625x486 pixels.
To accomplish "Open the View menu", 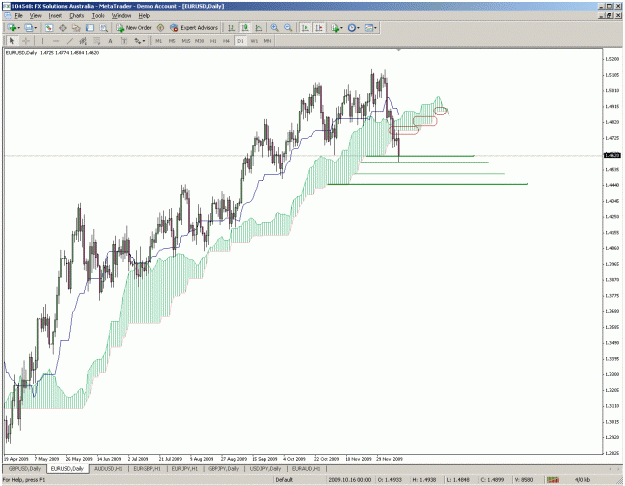I will point(35,16).
